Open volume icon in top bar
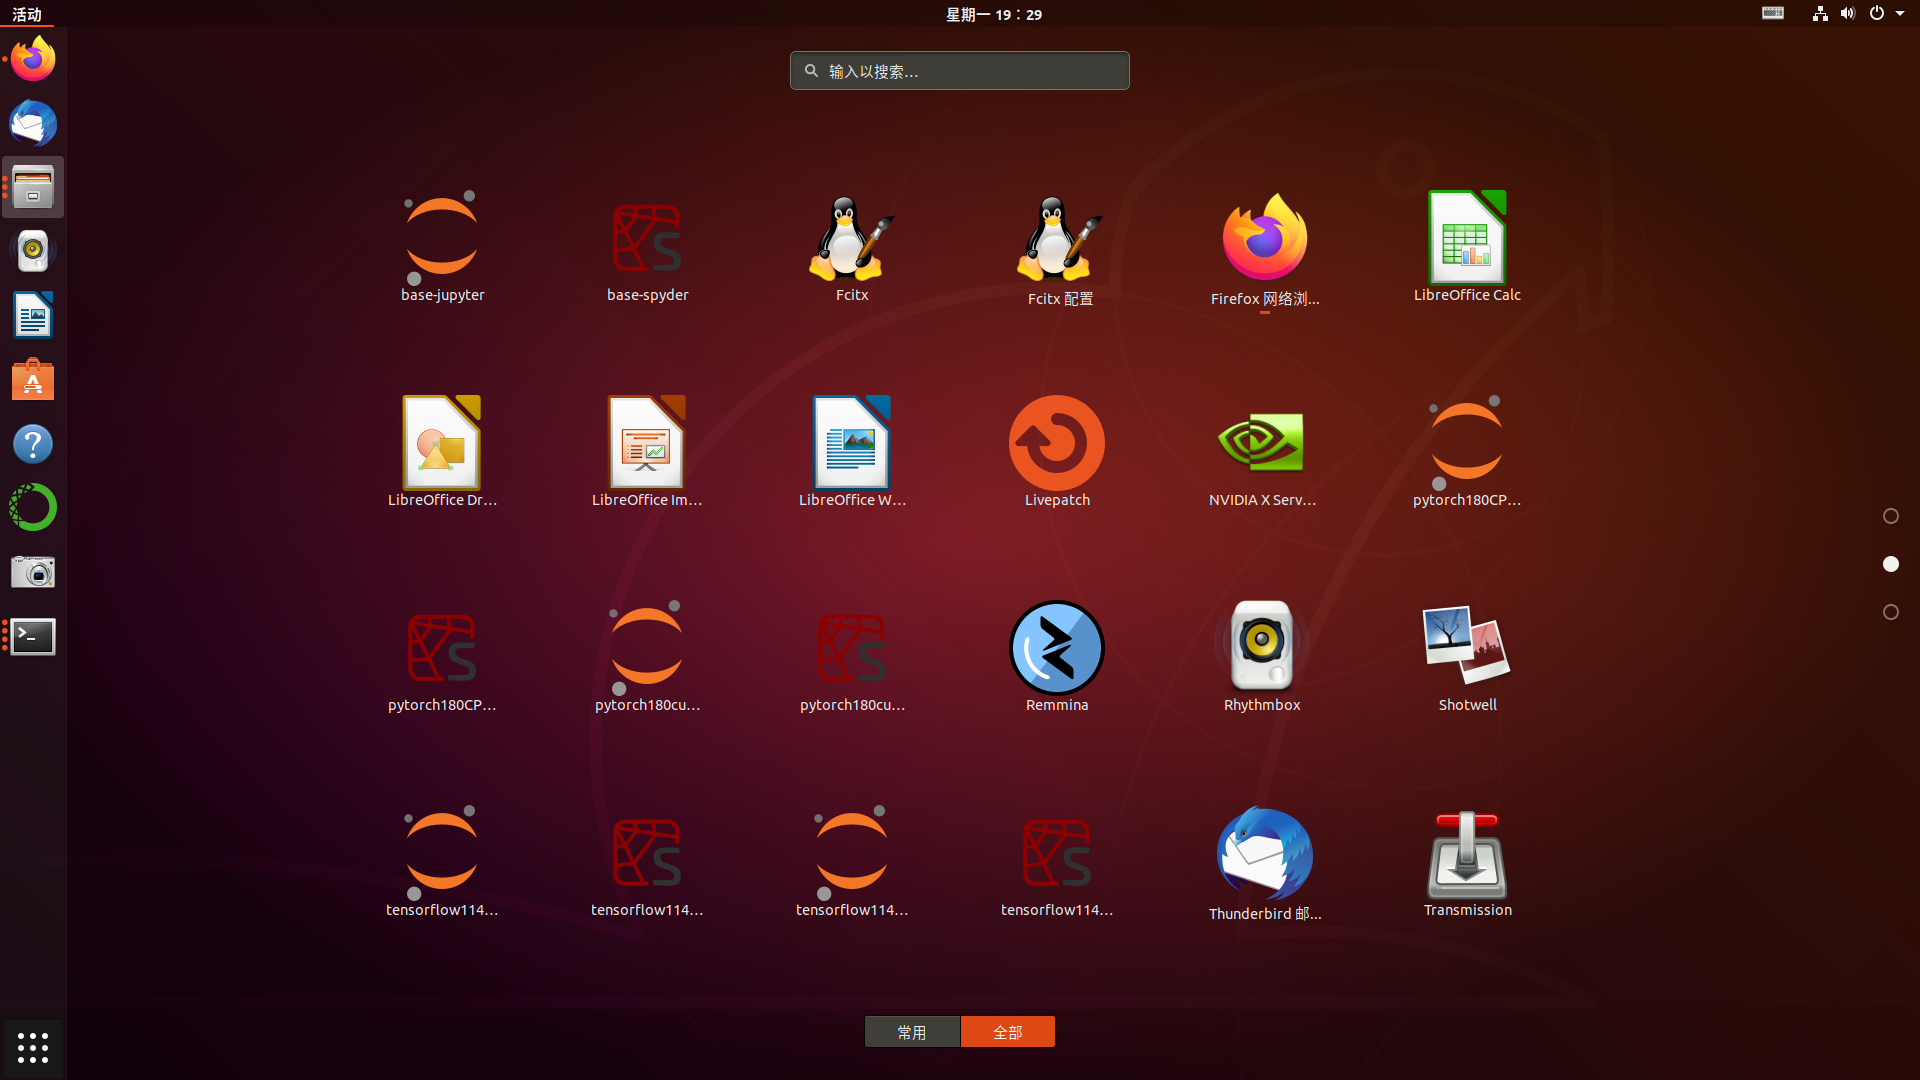 pyautogui.click(x=1848, y=13)
